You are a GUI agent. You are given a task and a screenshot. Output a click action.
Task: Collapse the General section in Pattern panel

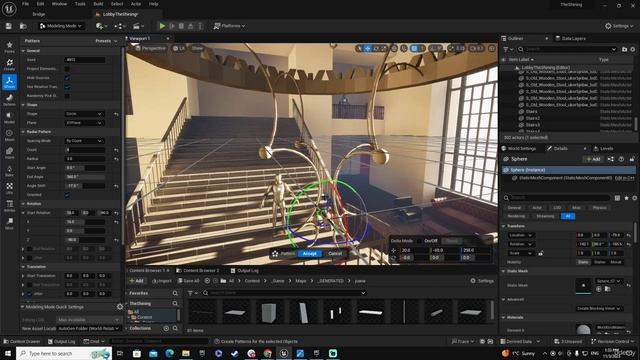(x=23, y=51)
